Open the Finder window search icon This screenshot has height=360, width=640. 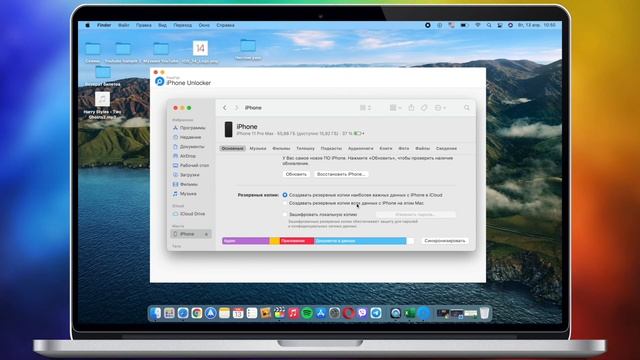(x=467, y=108)
